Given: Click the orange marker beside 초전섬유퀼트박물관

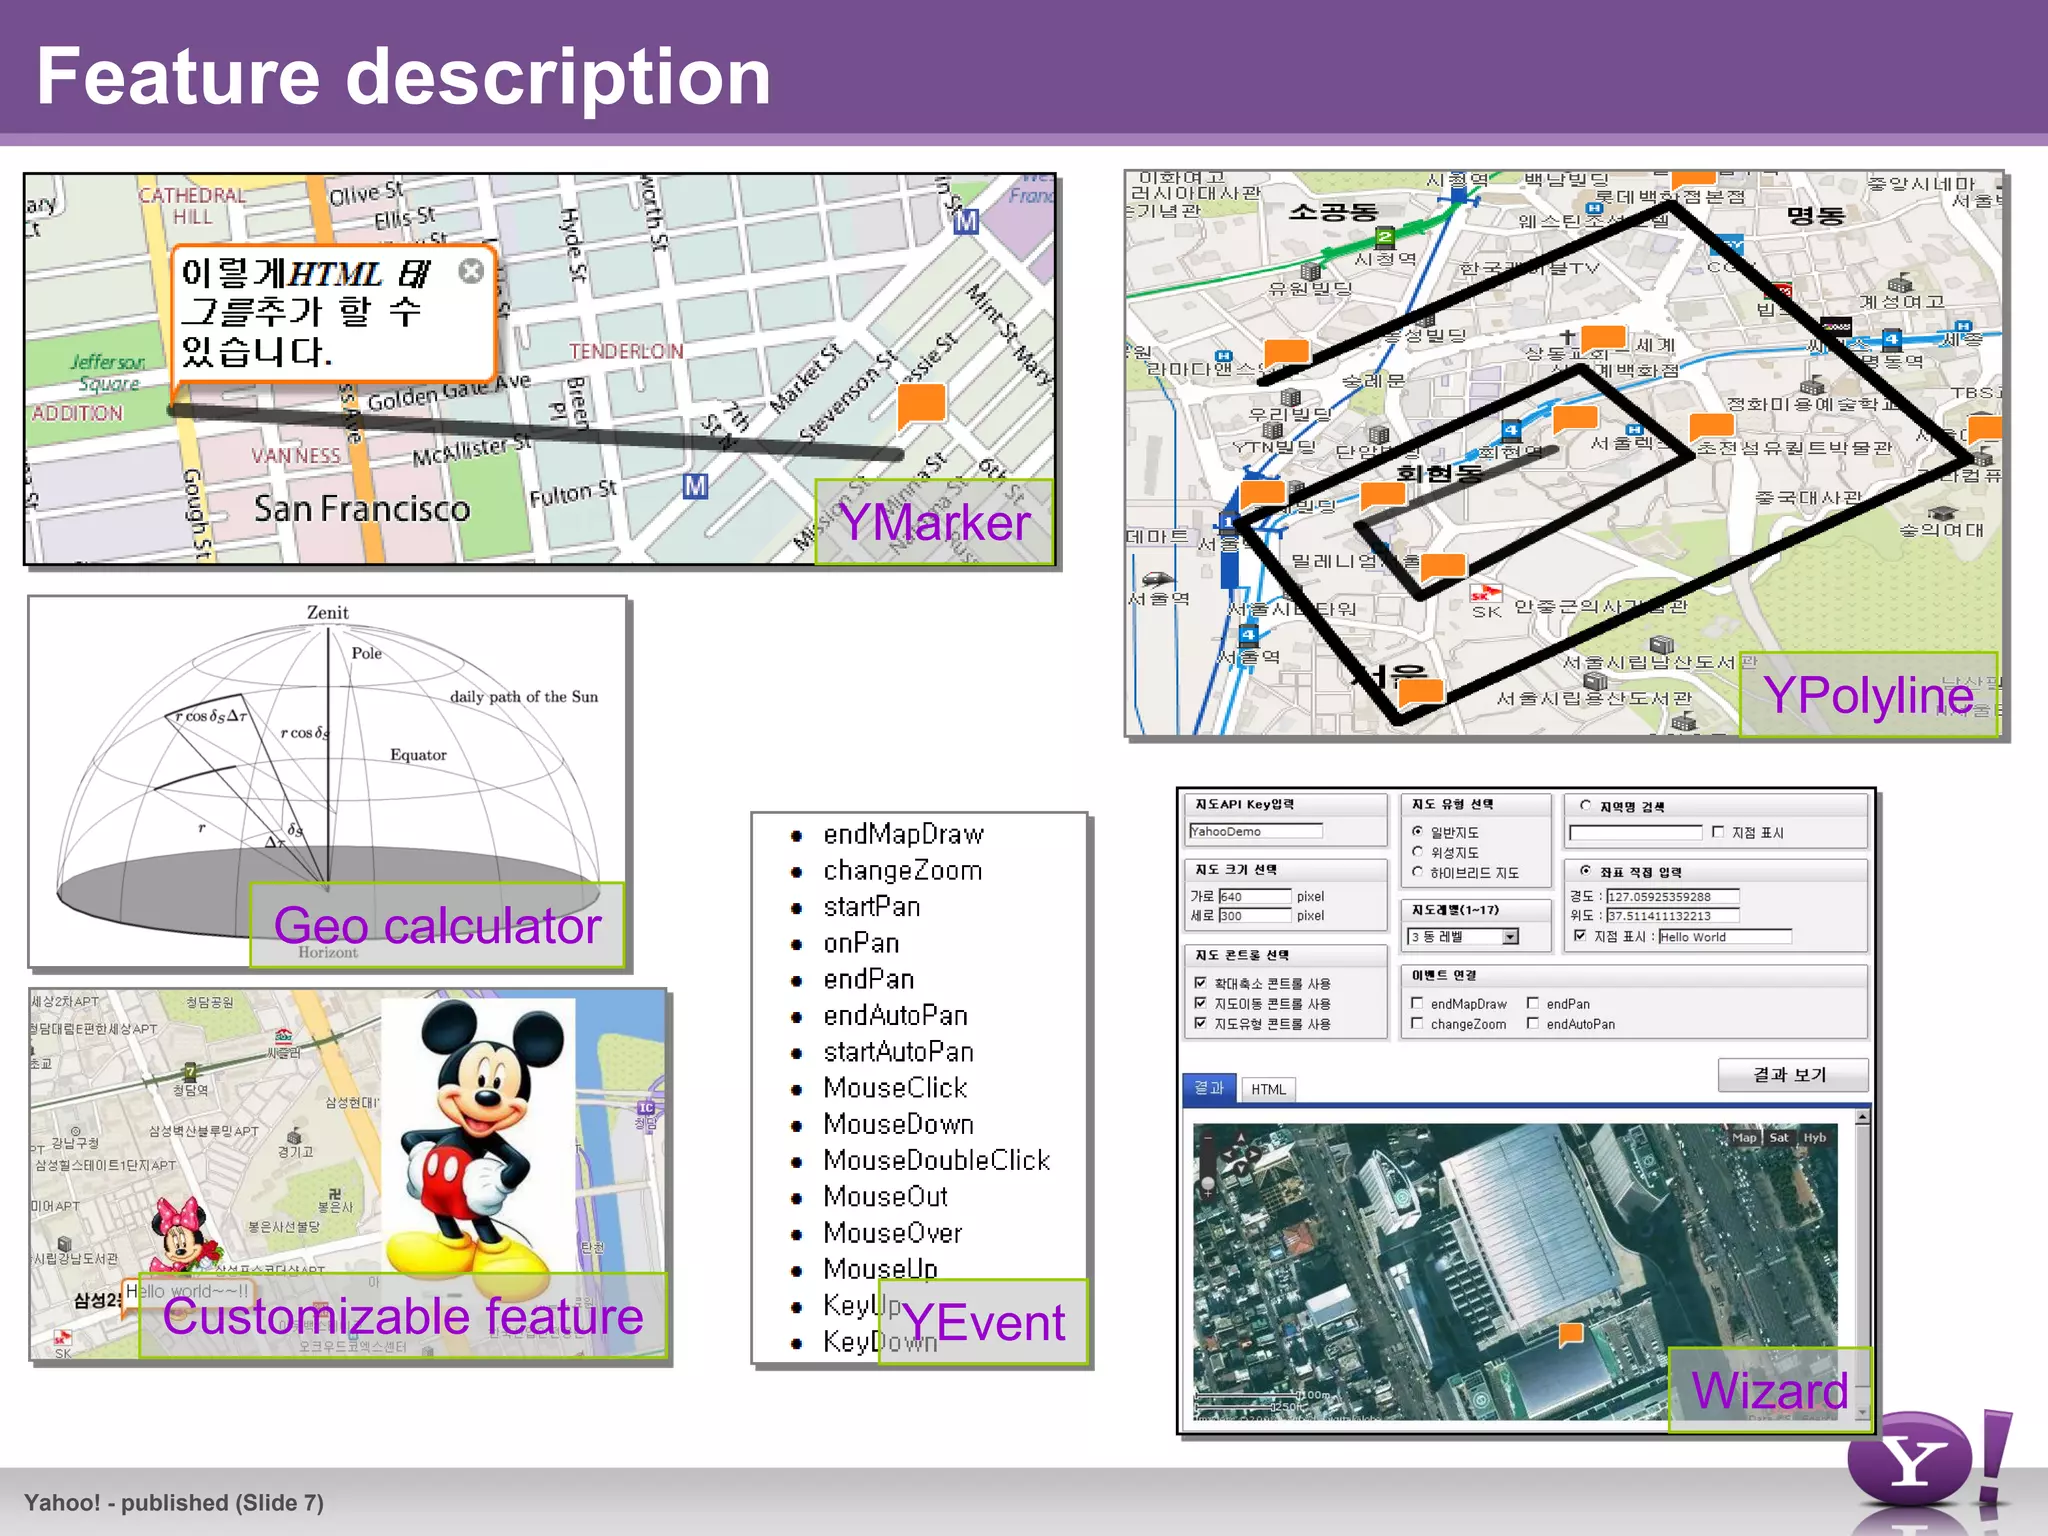Looking at the screenshot, I should click(1710, 428).
